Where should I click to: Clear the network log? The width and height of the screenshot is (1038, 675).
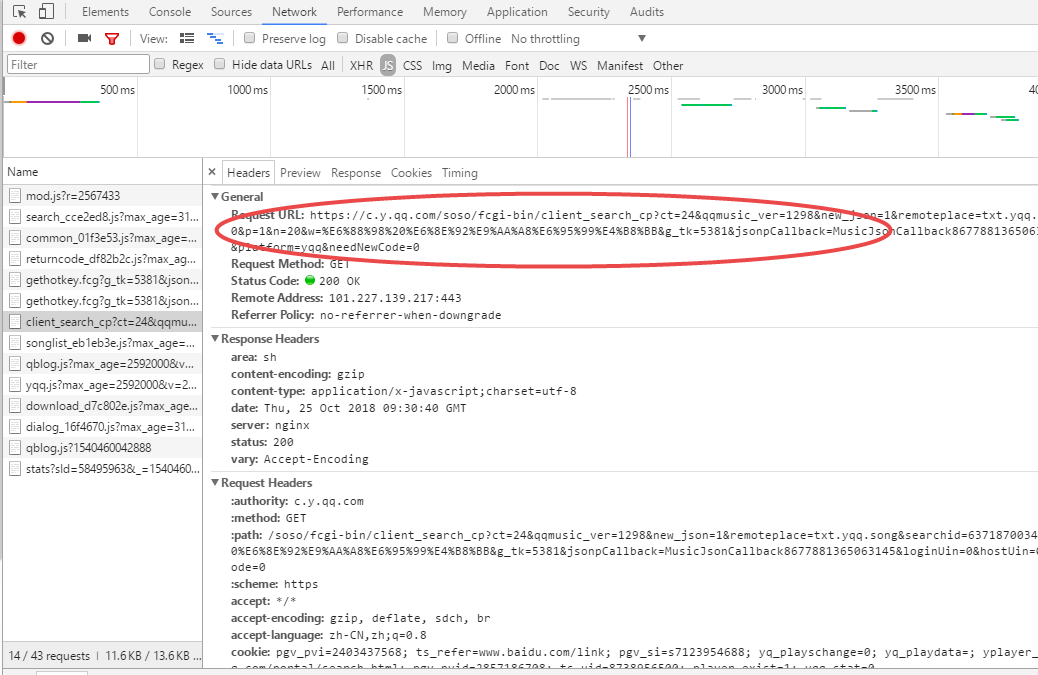(x=47, y=38)
